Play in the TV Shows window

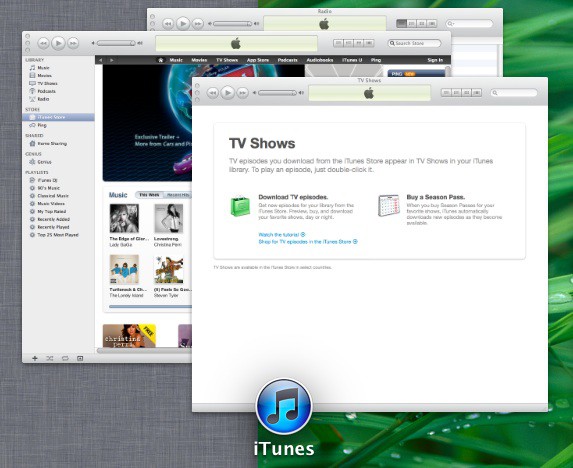tap(228, 93)
